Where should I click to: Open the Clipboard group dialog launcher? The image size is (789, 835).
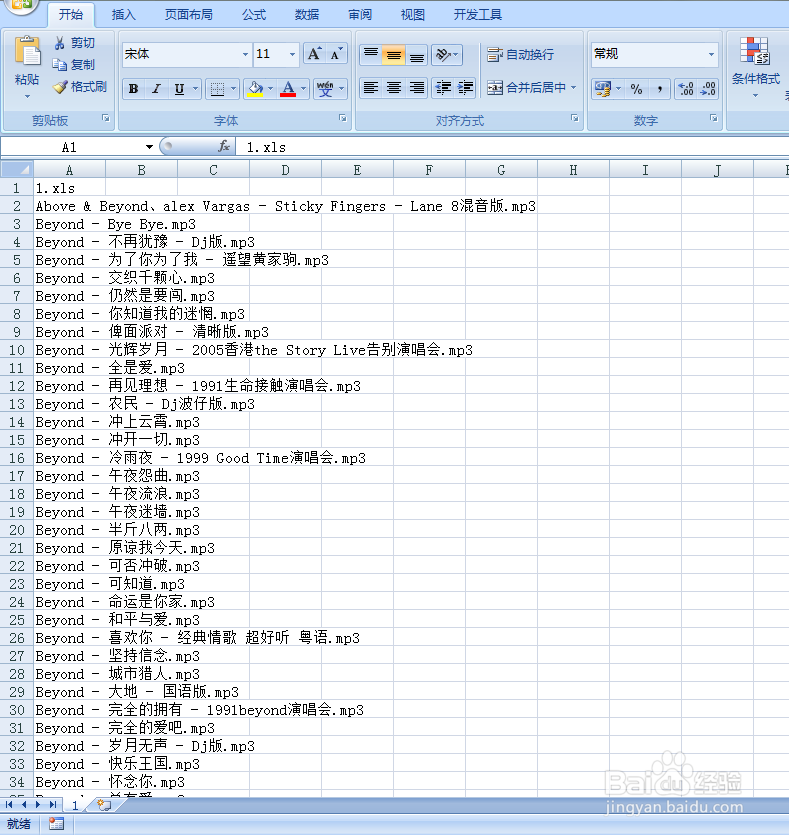tap(106, 119)
